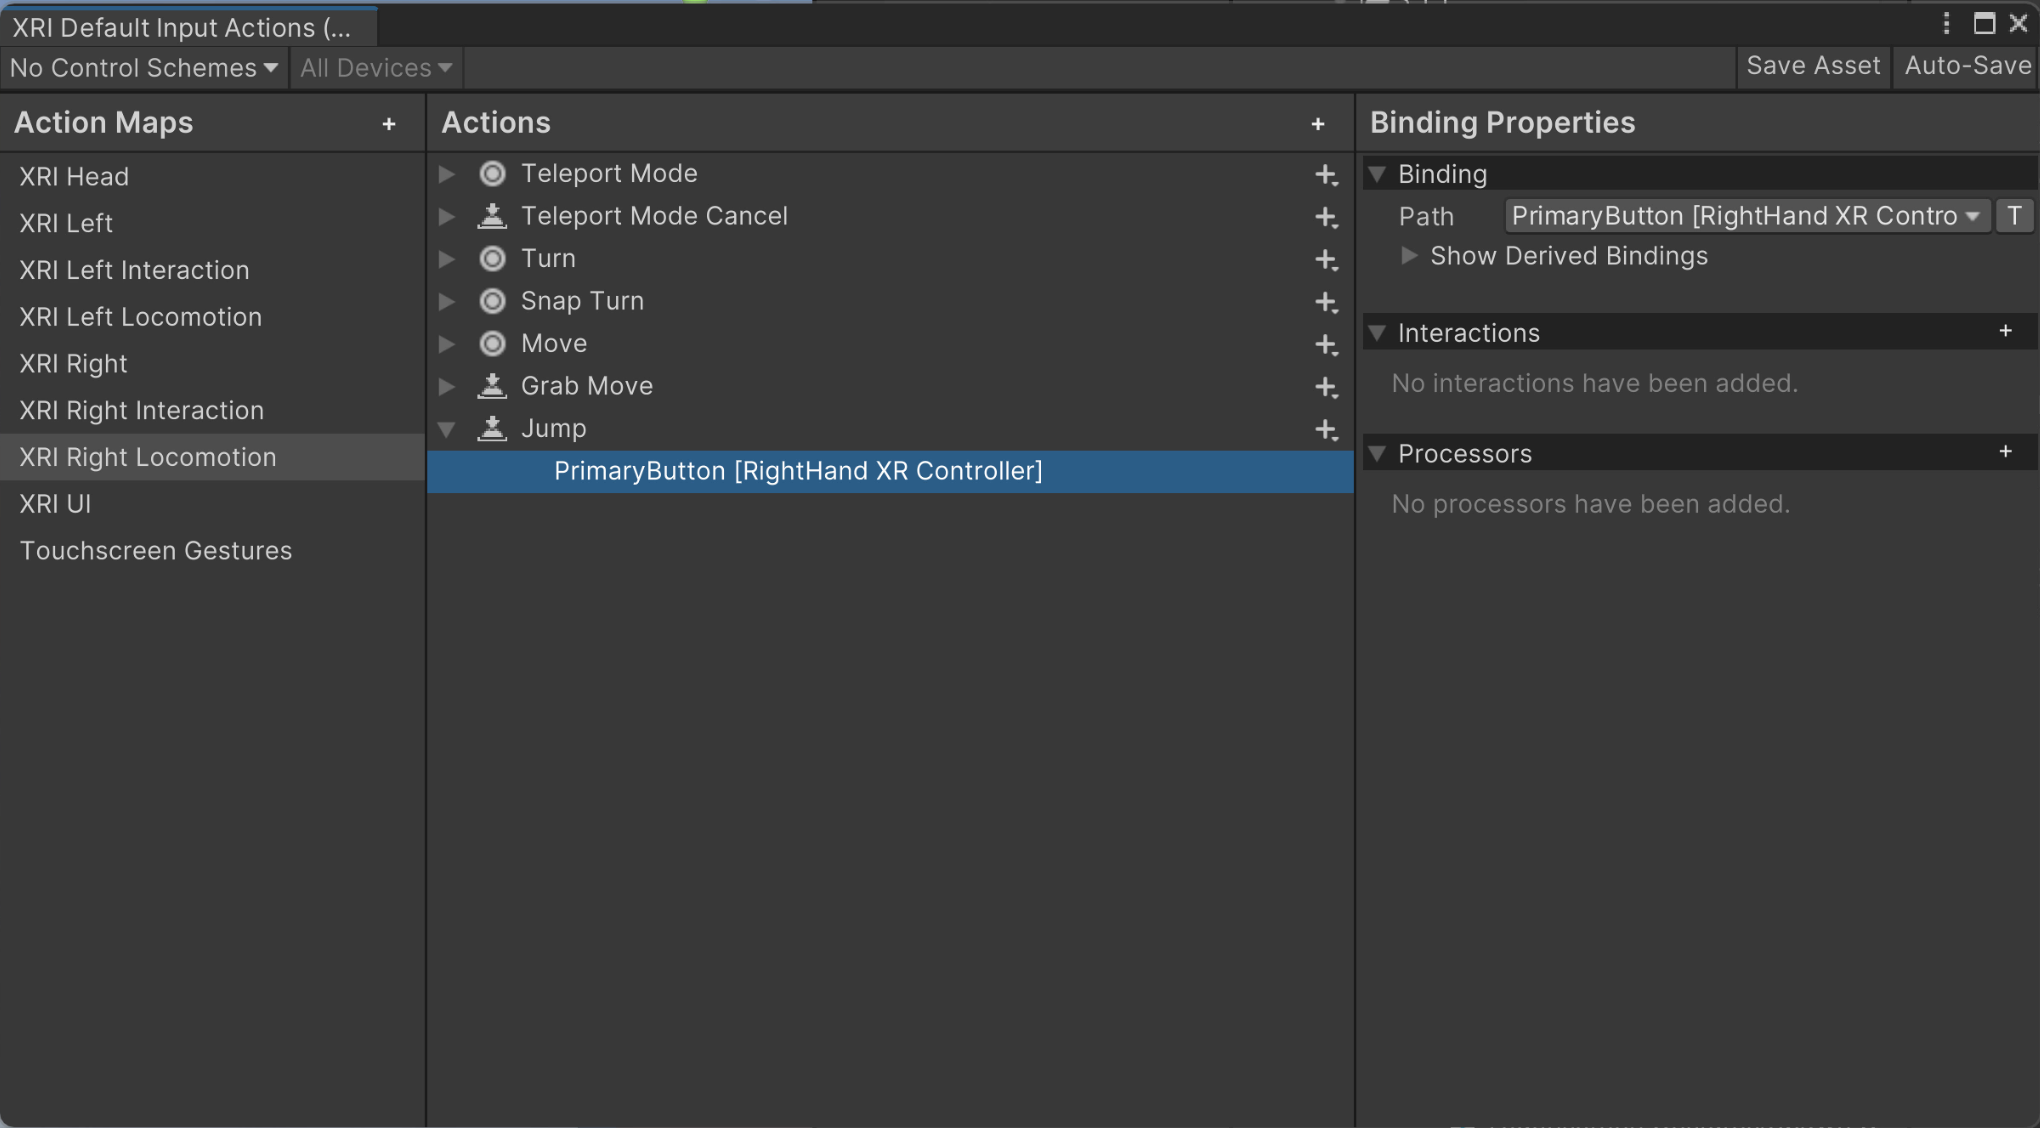The width and height of the screenshot is (2040, 1128).
Task: Add a new action map
Action: (389, 124)
